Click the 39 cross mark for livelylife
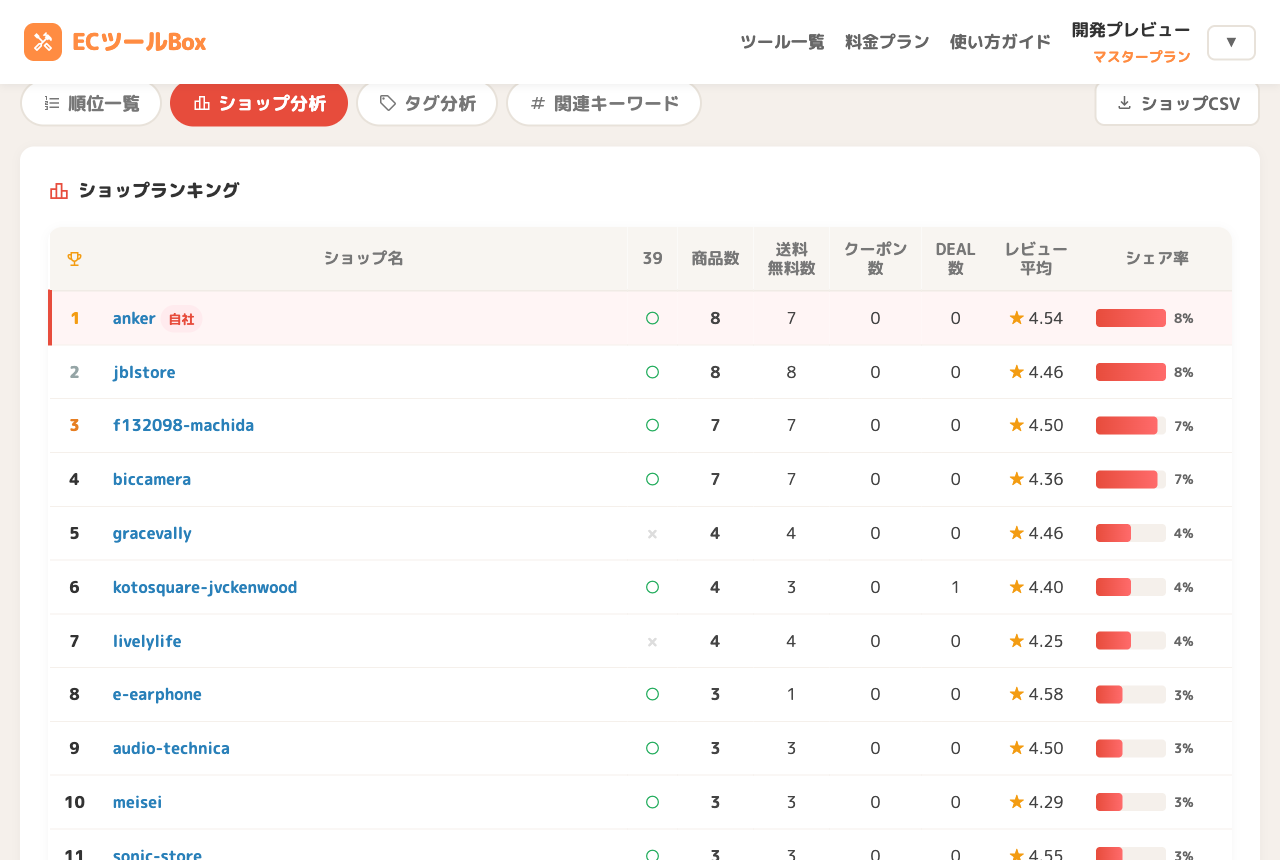The width and height of the screenshot is (1280, 860). point(652,642)
